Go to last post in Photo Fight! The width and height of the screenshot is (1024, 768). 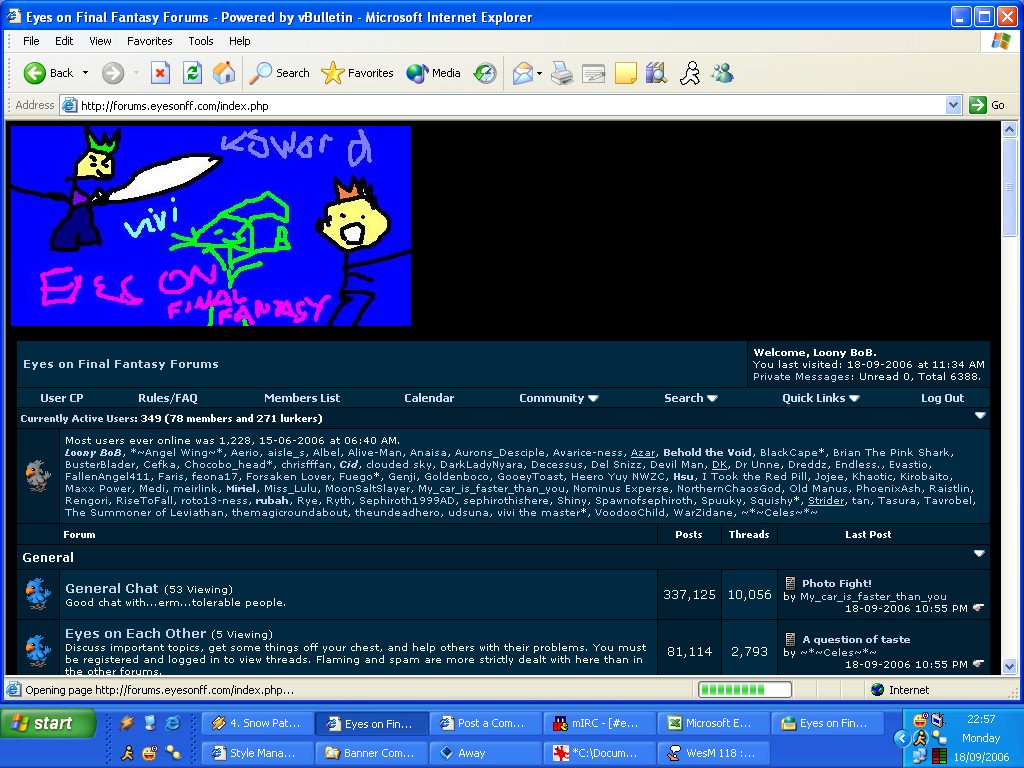coord(978,608)
